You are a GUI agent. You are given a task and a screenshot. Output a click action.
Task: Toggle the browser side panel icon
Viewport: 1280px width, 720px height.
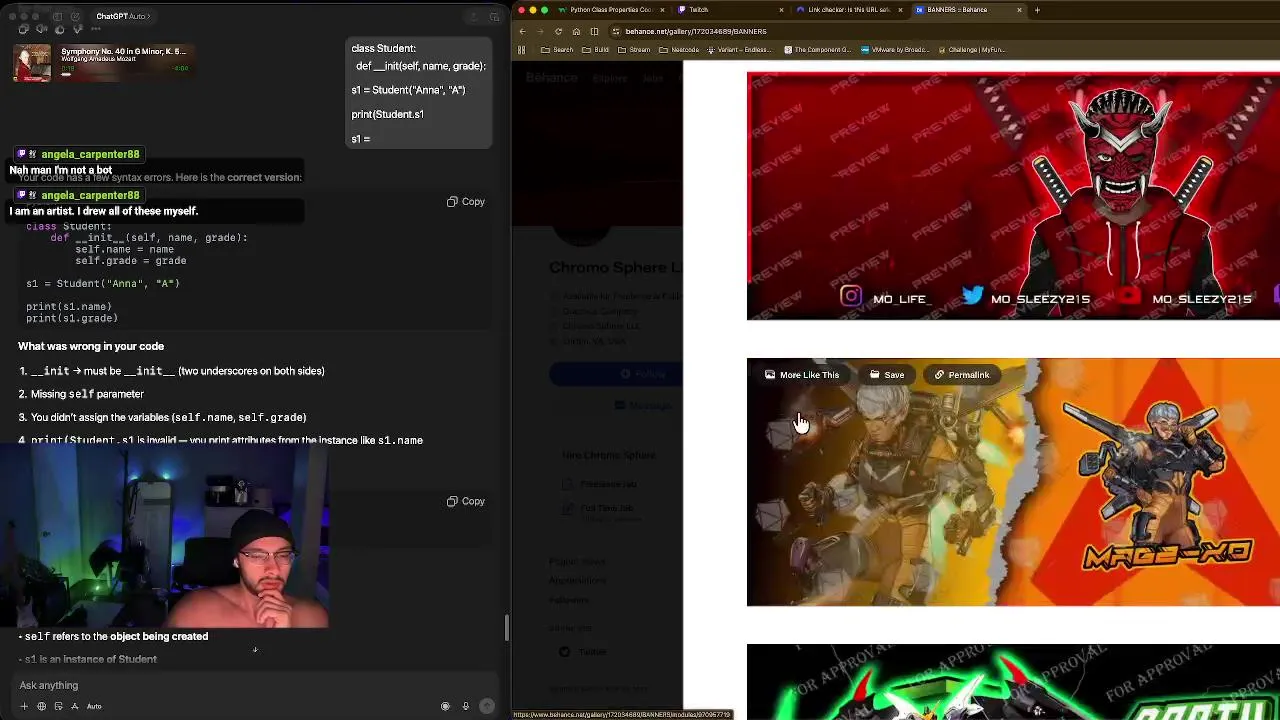point(594,31)
